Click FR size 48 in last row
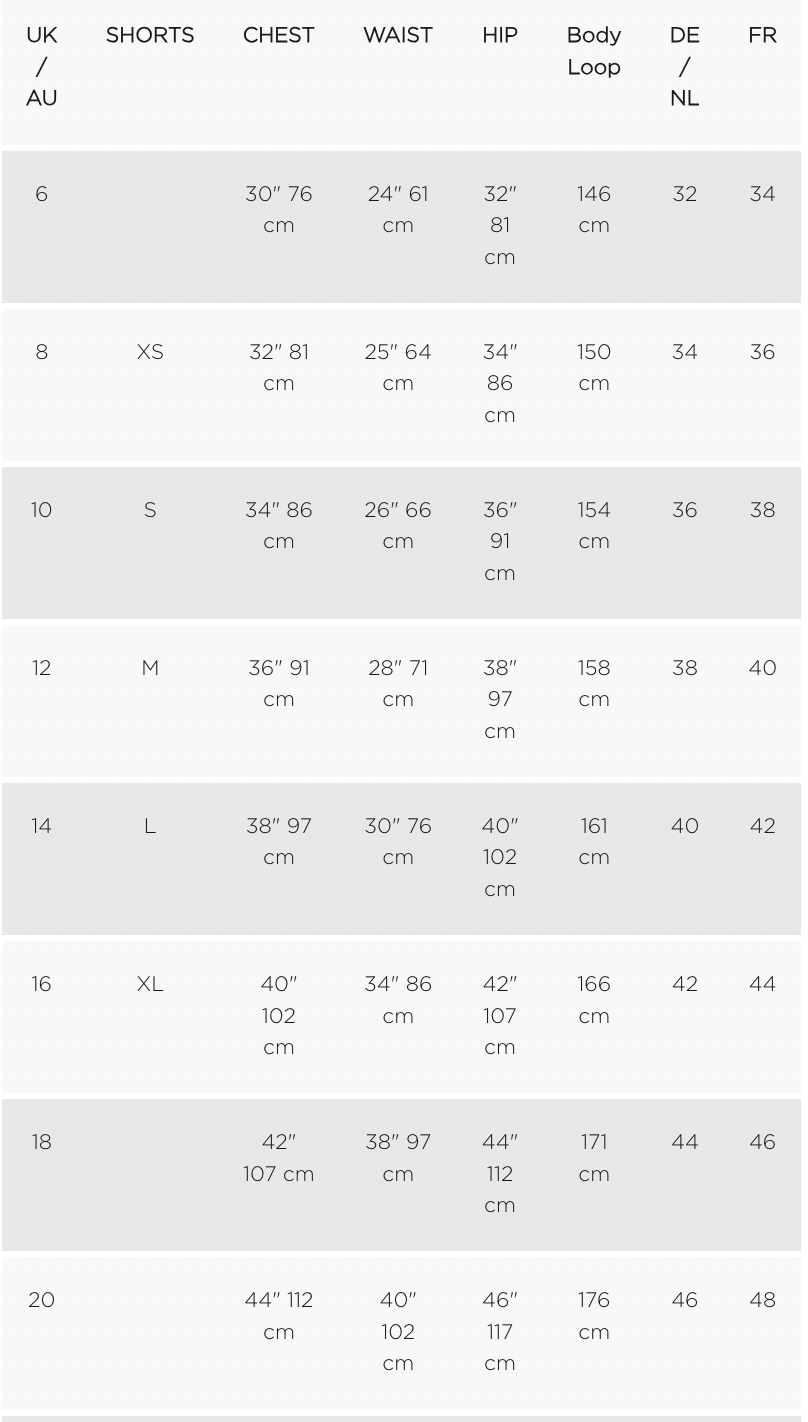This screenshot has height=1422, width=808. pos(763,1300)
